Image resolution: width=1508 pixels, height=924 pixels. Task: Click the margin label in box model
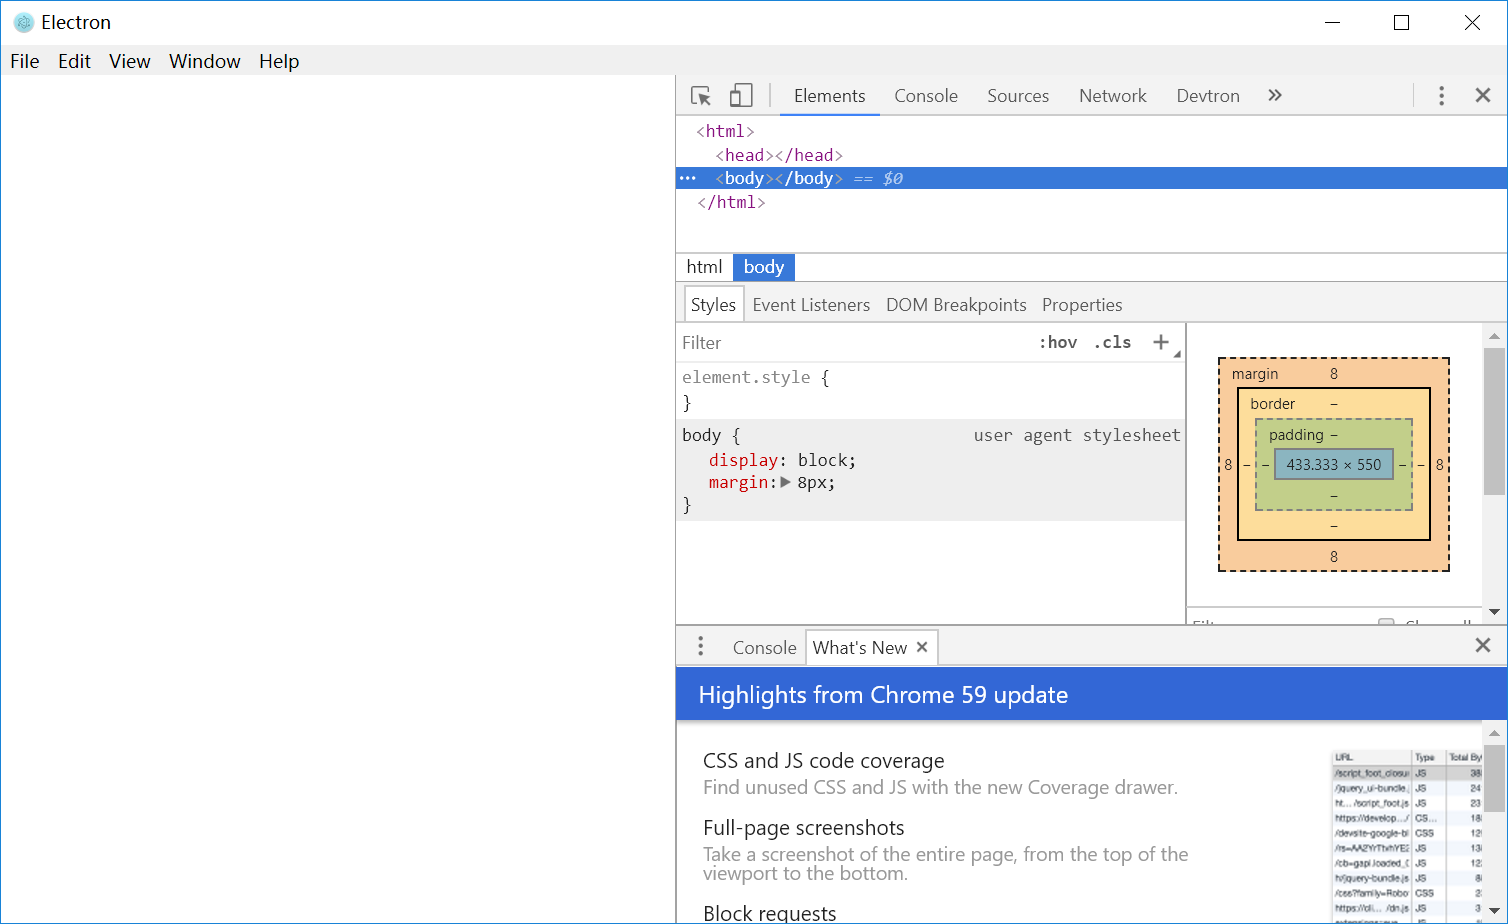[1255, 374]
